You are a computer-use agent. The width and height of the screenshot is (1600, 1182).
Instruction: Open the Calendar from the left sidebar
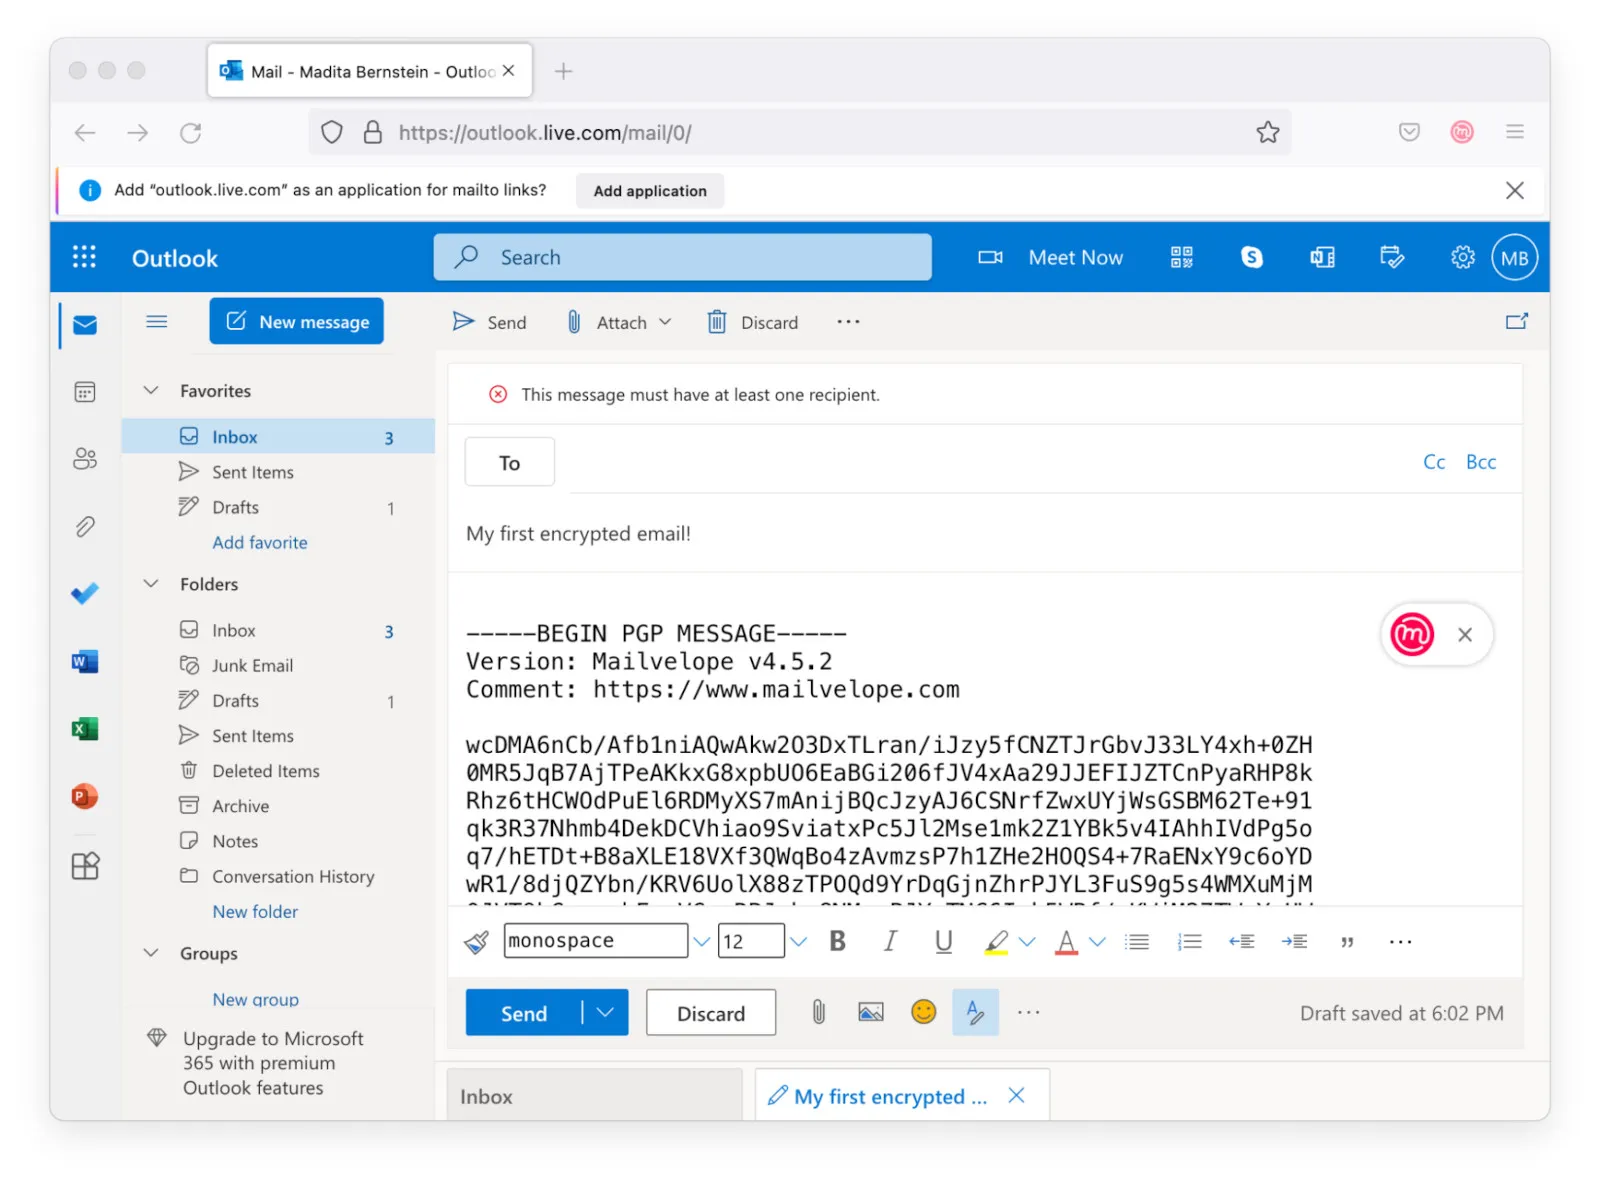84,391
